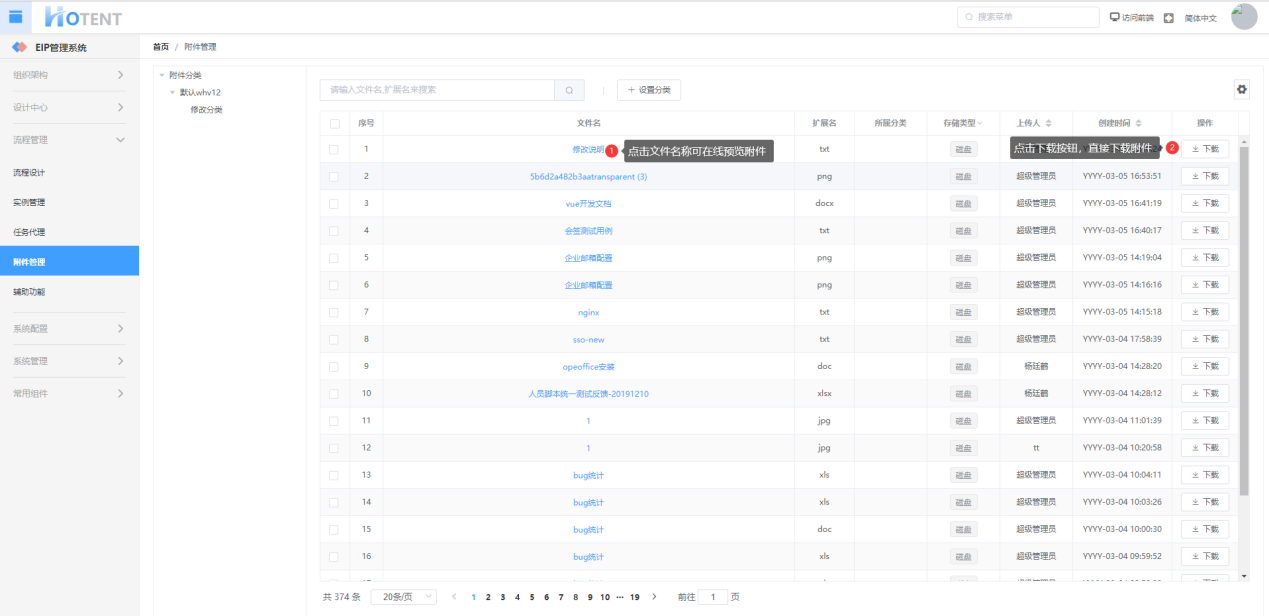
Task: Focus the 搜索菜单 search field
Action: tap(1027, 17)
